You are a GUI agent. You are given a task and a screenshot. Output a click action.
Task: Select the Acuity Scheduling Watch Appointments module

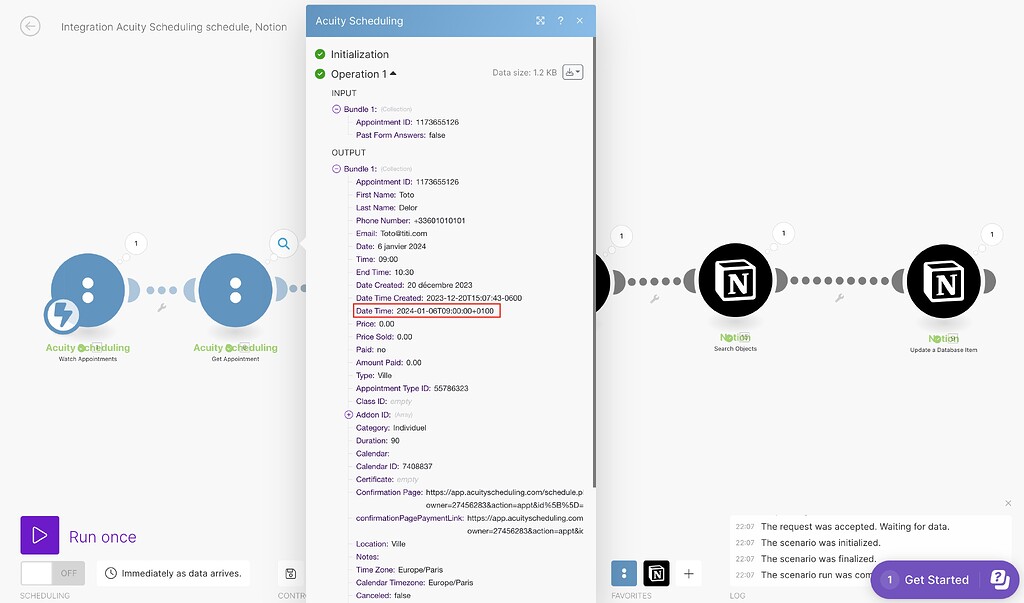point(86,289)
